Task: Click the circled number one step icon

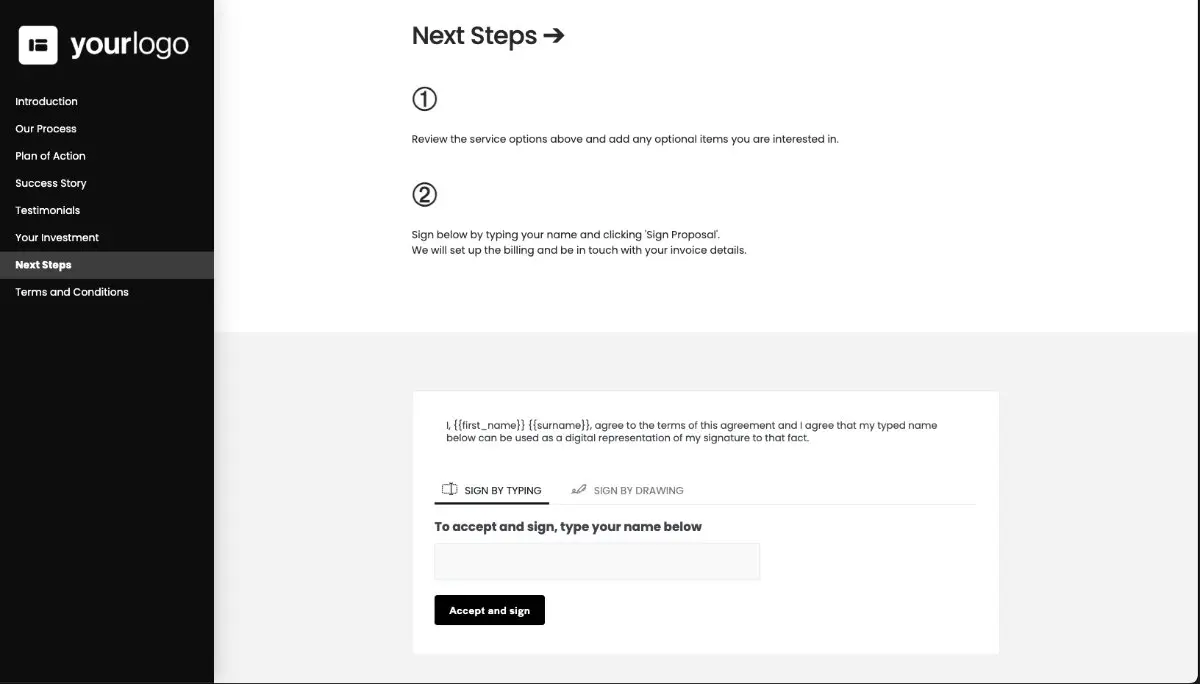Action: (x=425, y=99)
